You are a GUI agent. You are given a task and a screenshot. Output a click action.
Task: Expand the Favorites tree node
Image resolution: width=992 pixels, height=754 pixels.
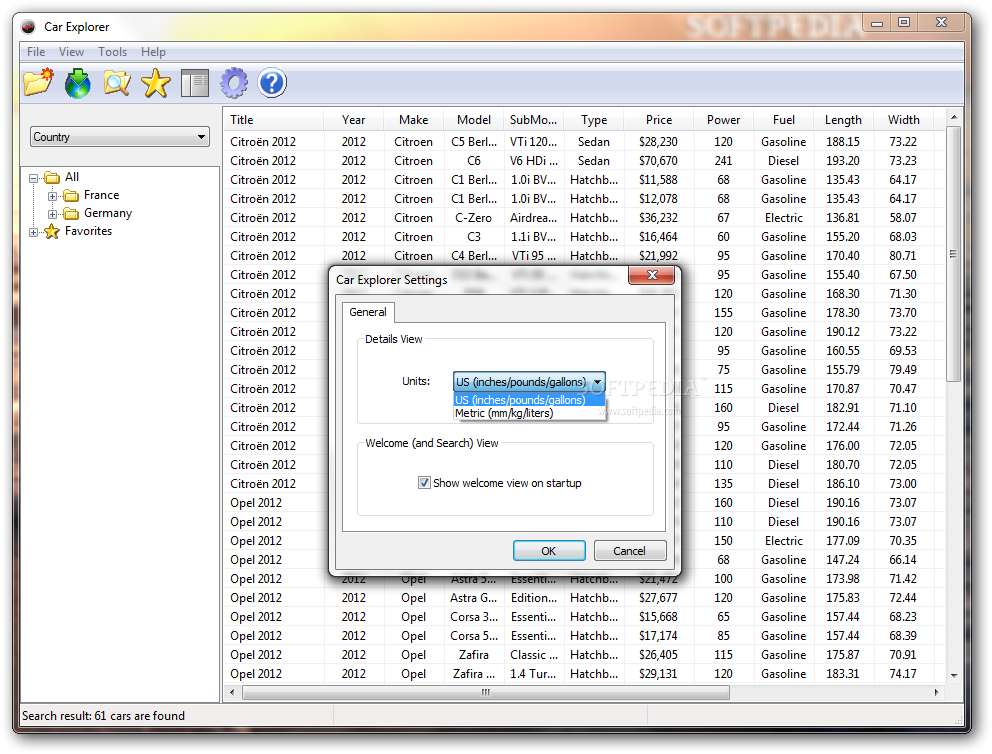(x=34, y=232)
